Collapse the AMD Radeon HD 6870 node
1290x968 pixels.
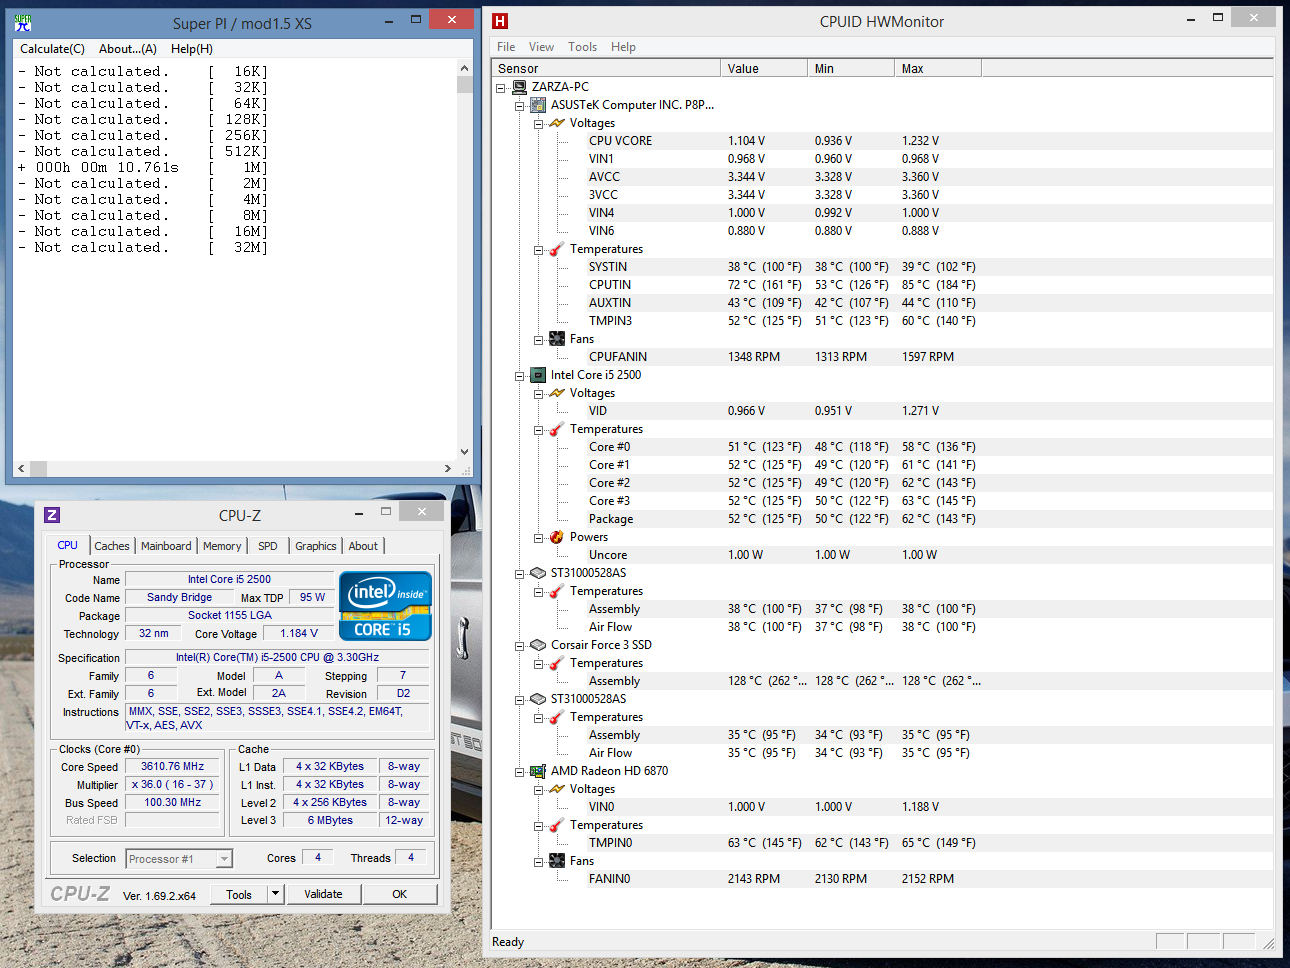coord(519,772)
